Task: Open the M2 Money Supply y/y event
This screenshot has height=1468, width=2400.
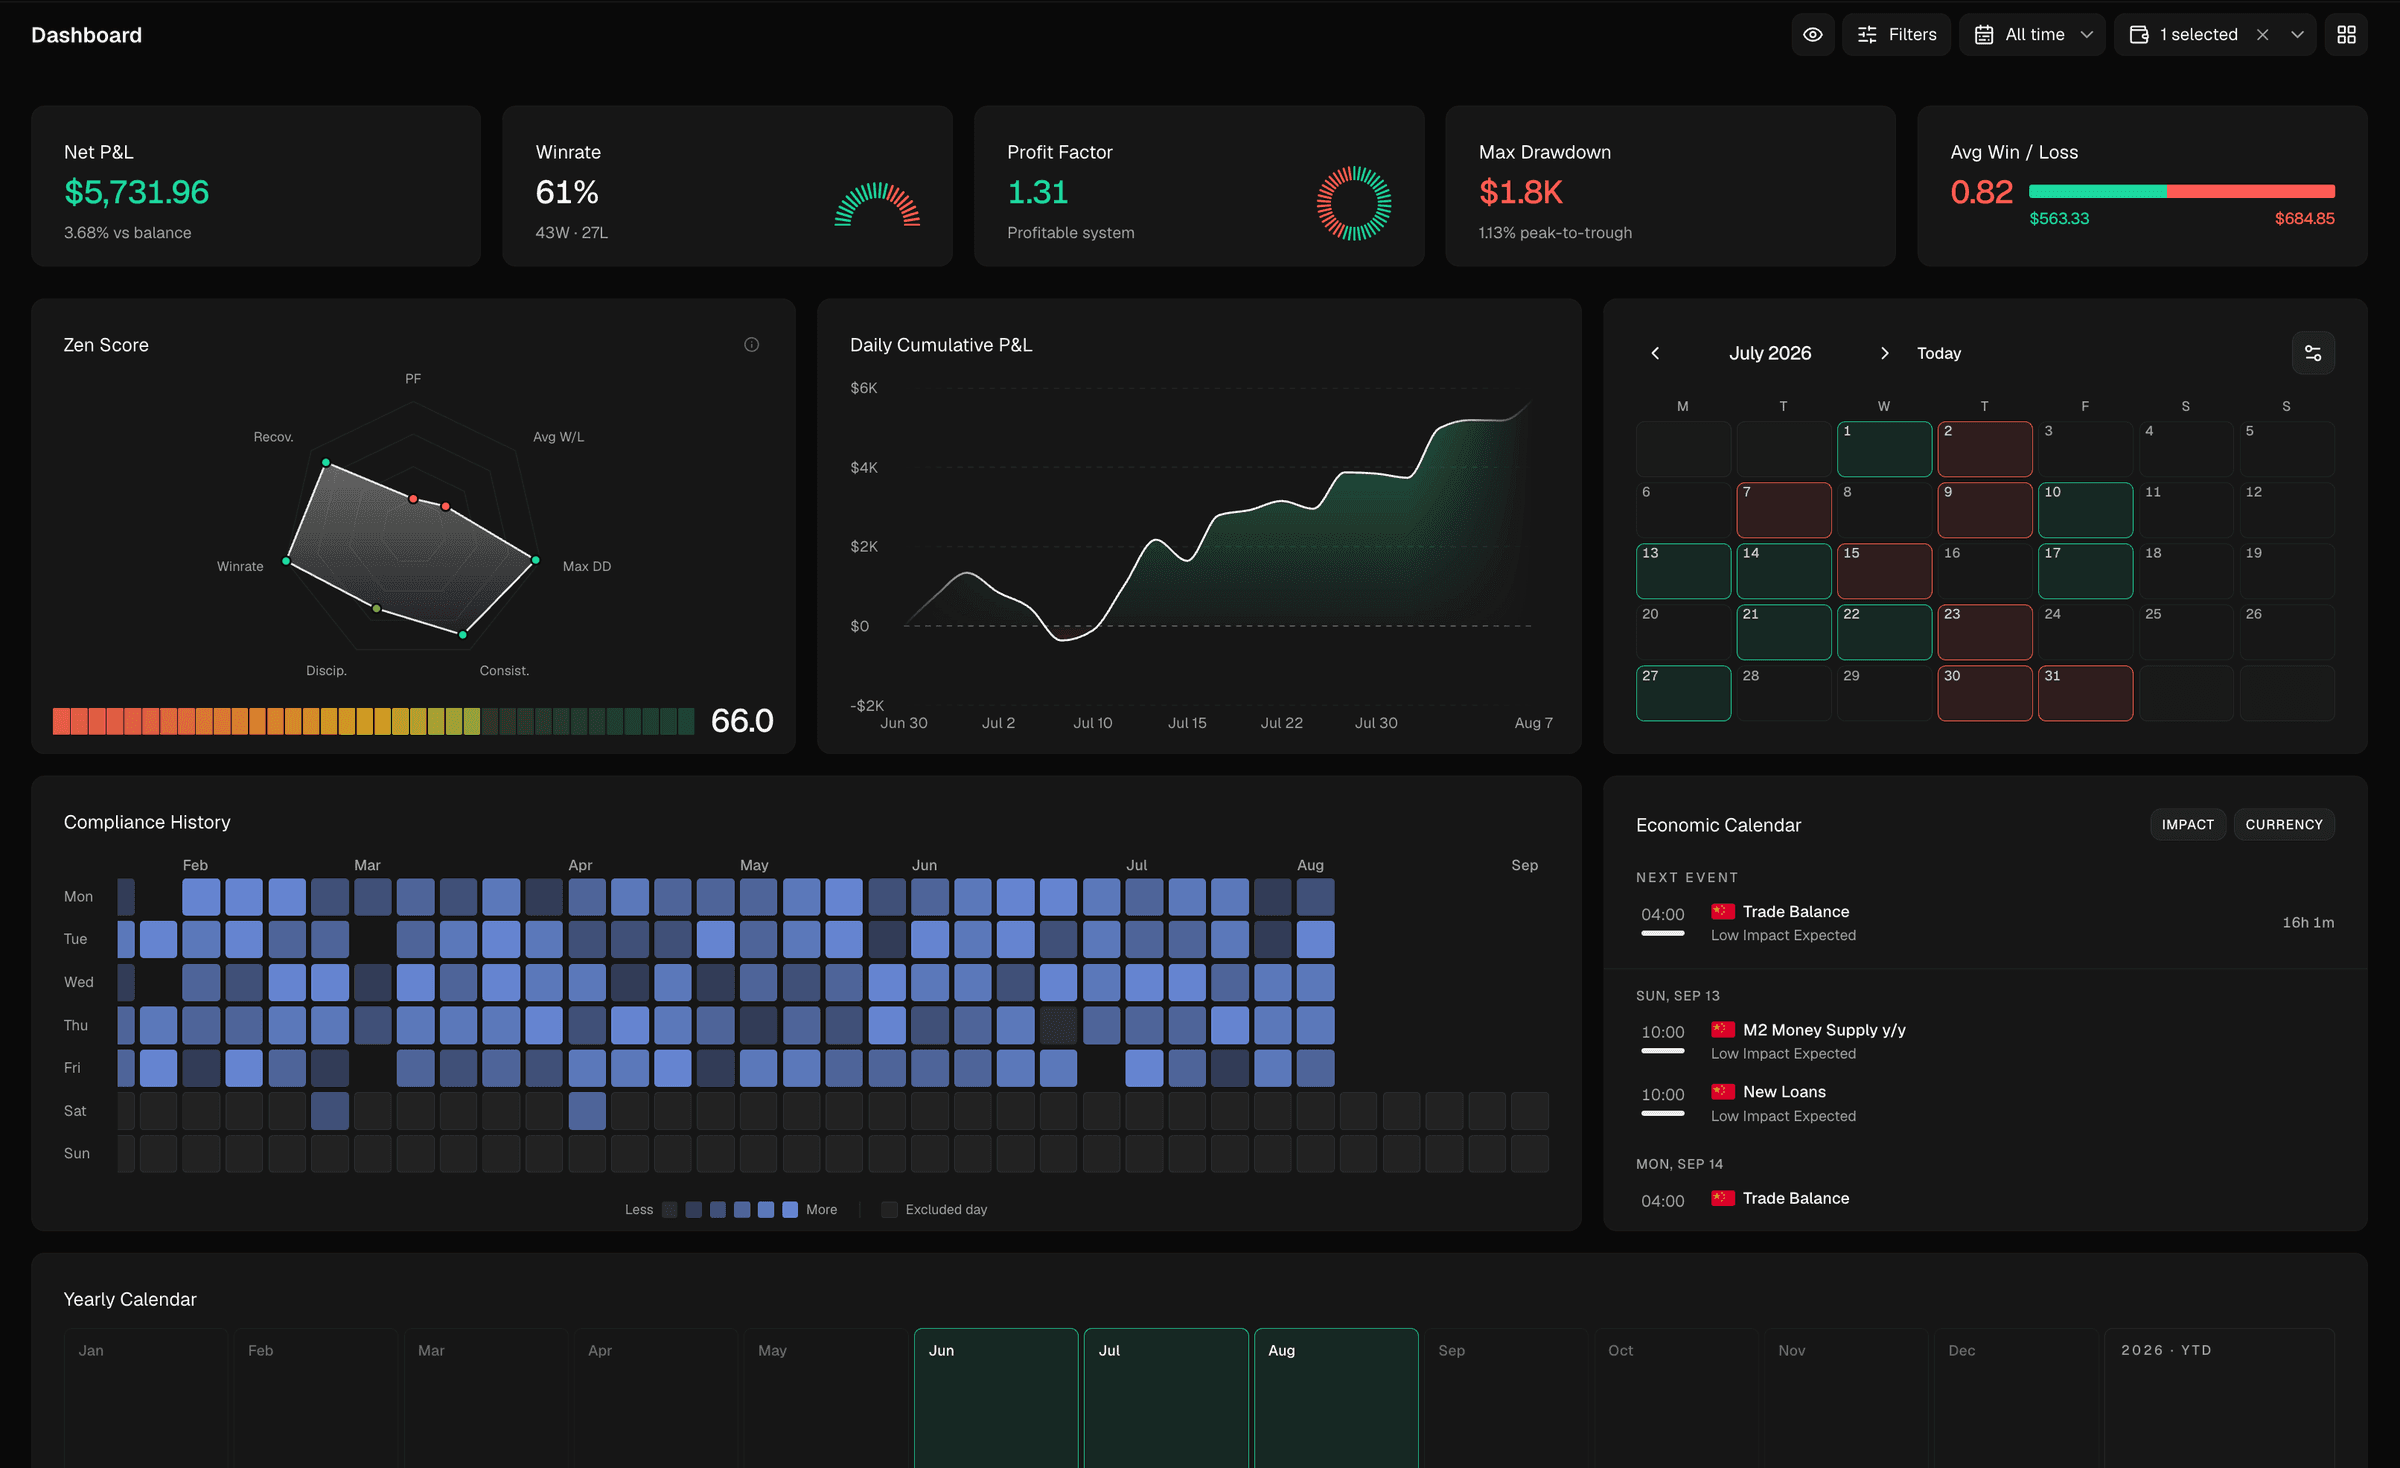Action: pos(1985,1041)
